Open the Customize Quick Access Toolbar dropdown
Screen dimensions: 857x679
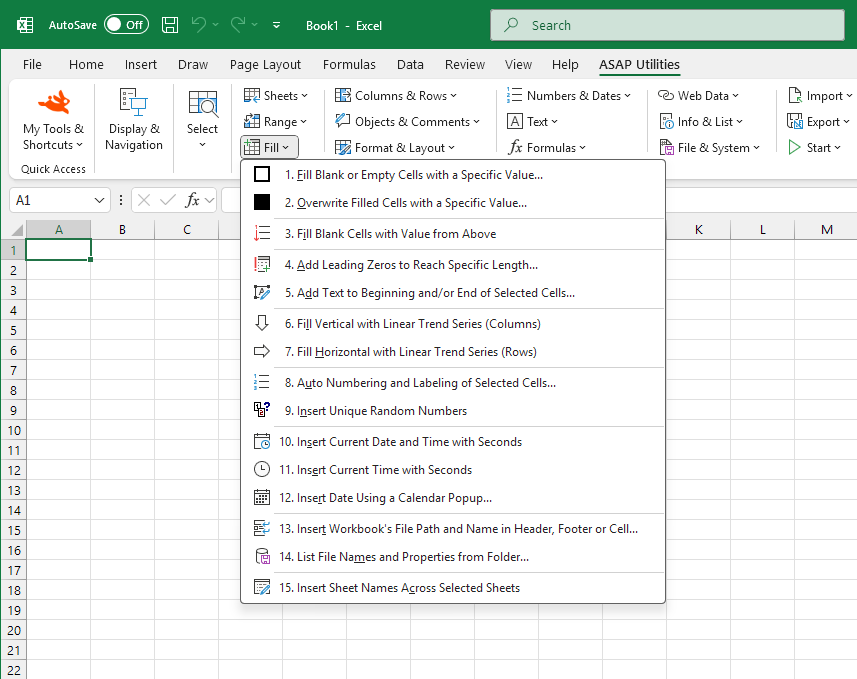point(277,25)
